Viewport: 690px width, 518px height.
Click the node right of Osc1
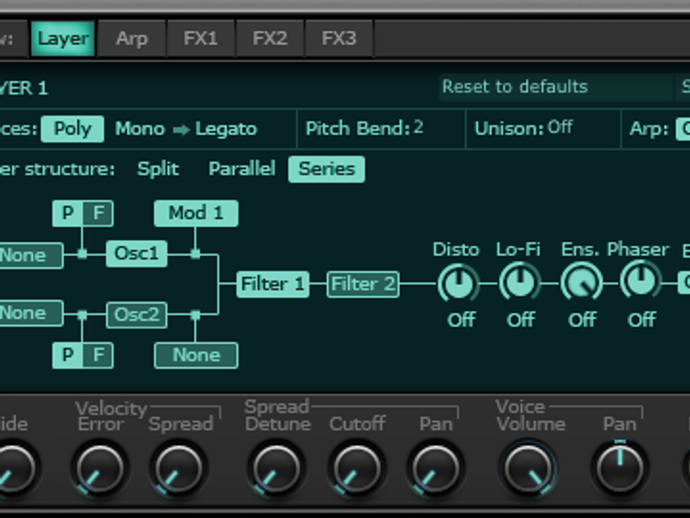coord(195,254)
